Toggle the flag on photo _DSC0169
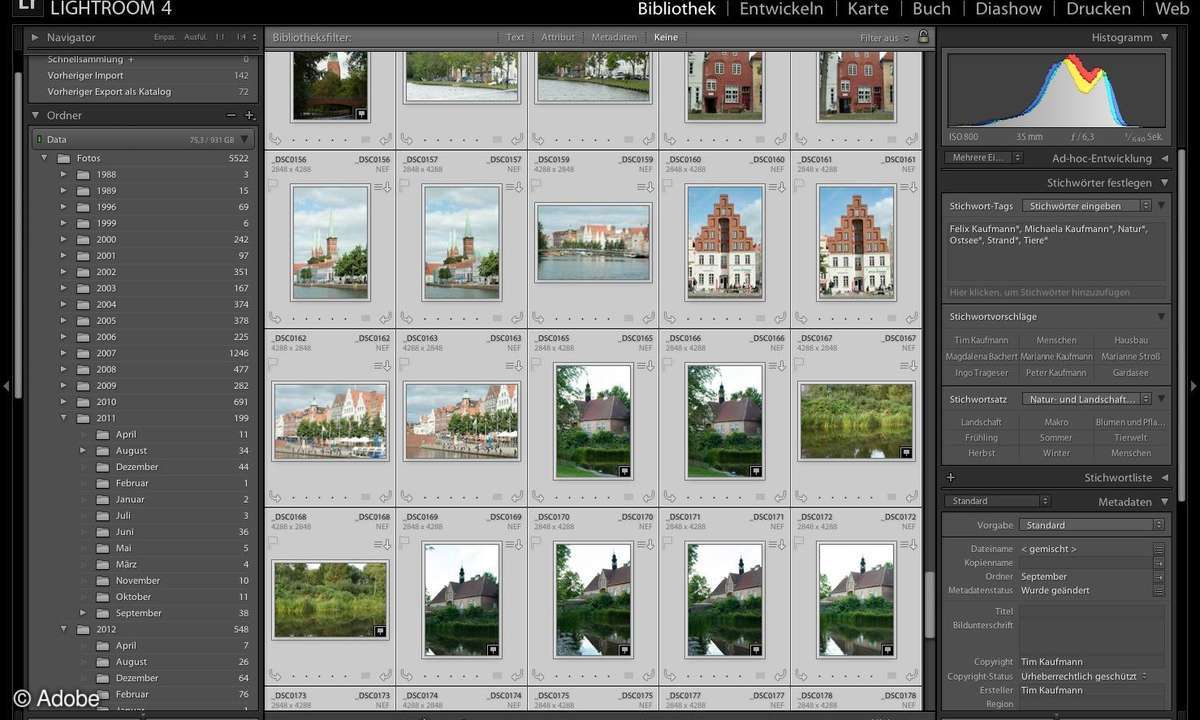Viewport: 1200px width, 720px height. pos(404,542)
